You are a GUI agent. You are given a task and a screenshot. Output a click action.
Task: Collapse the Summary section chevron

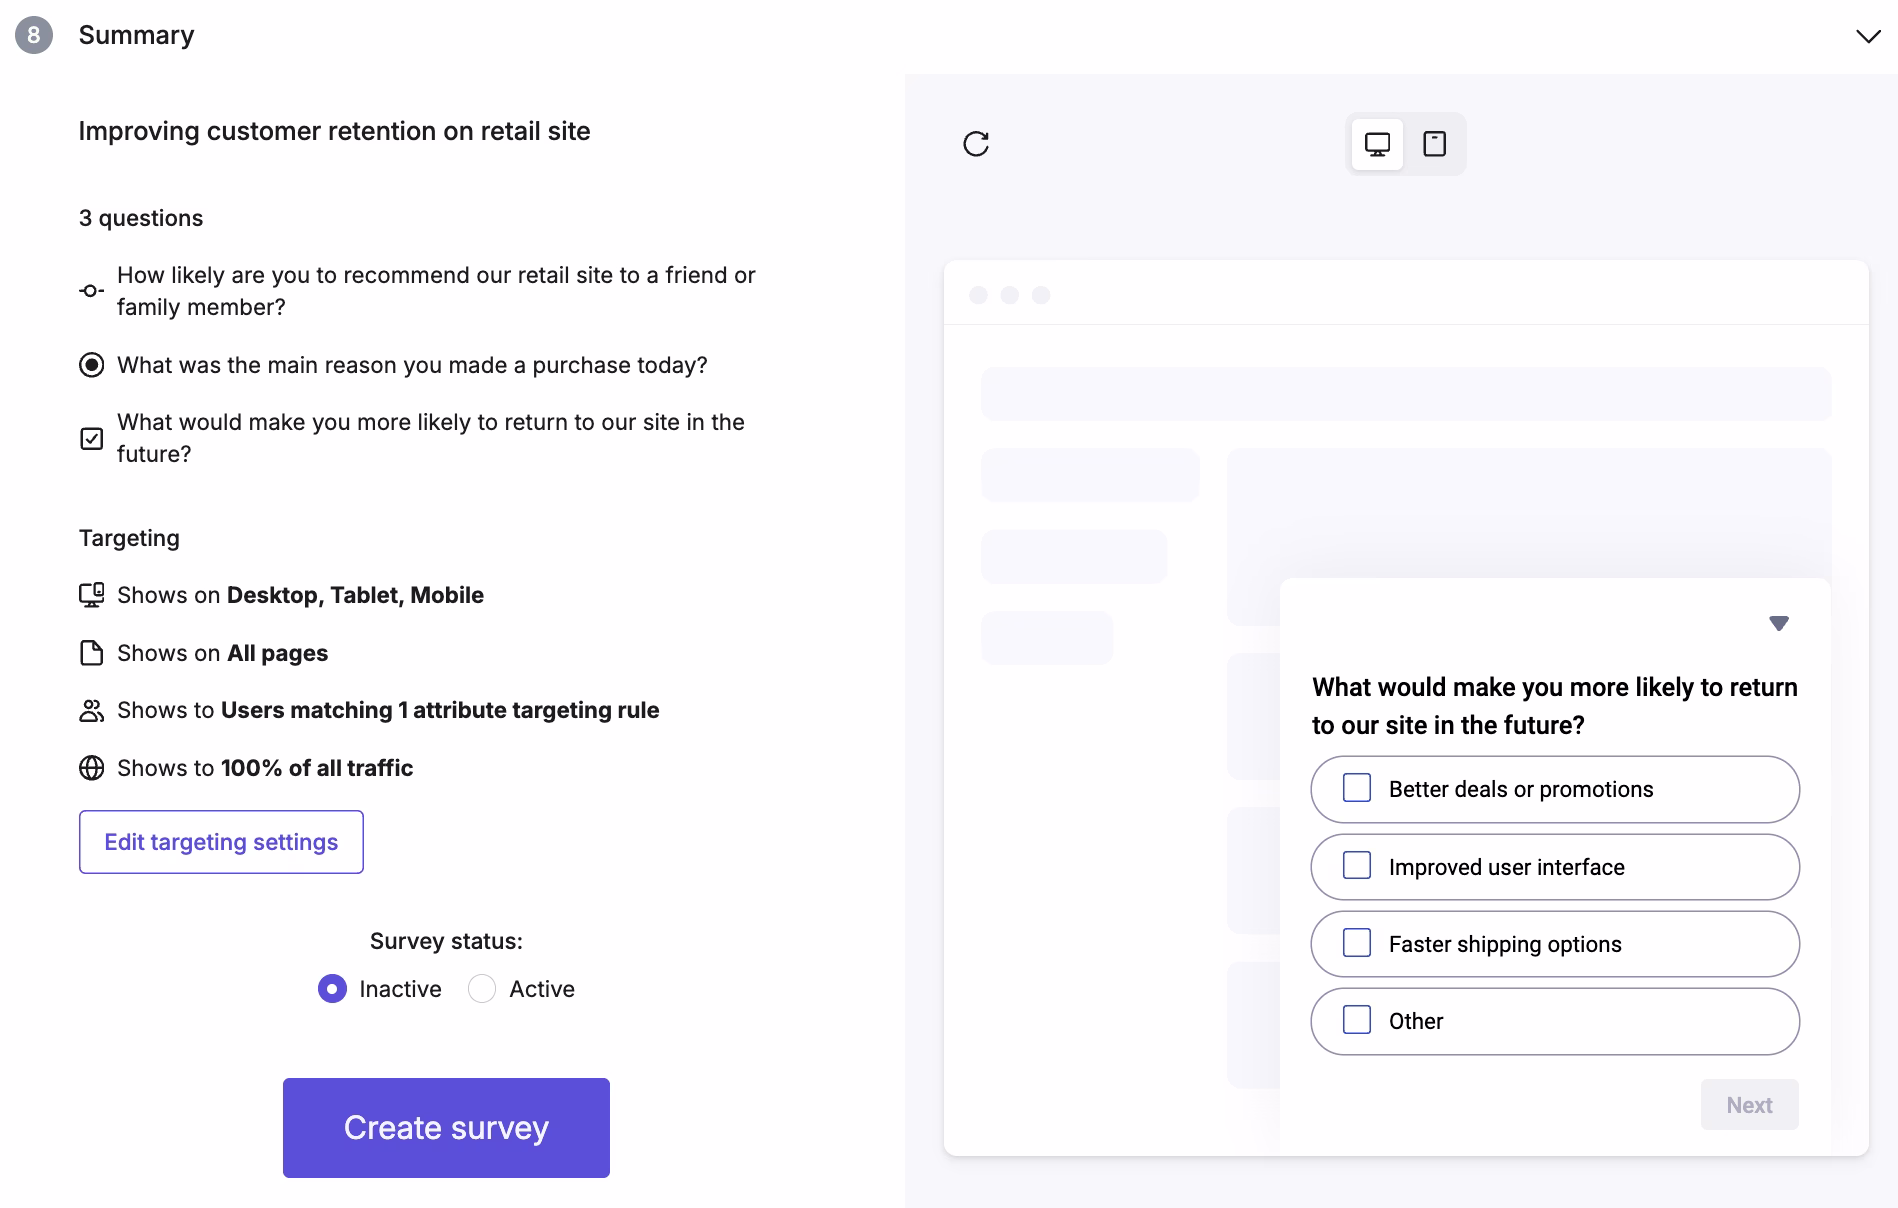(1868, 36)
